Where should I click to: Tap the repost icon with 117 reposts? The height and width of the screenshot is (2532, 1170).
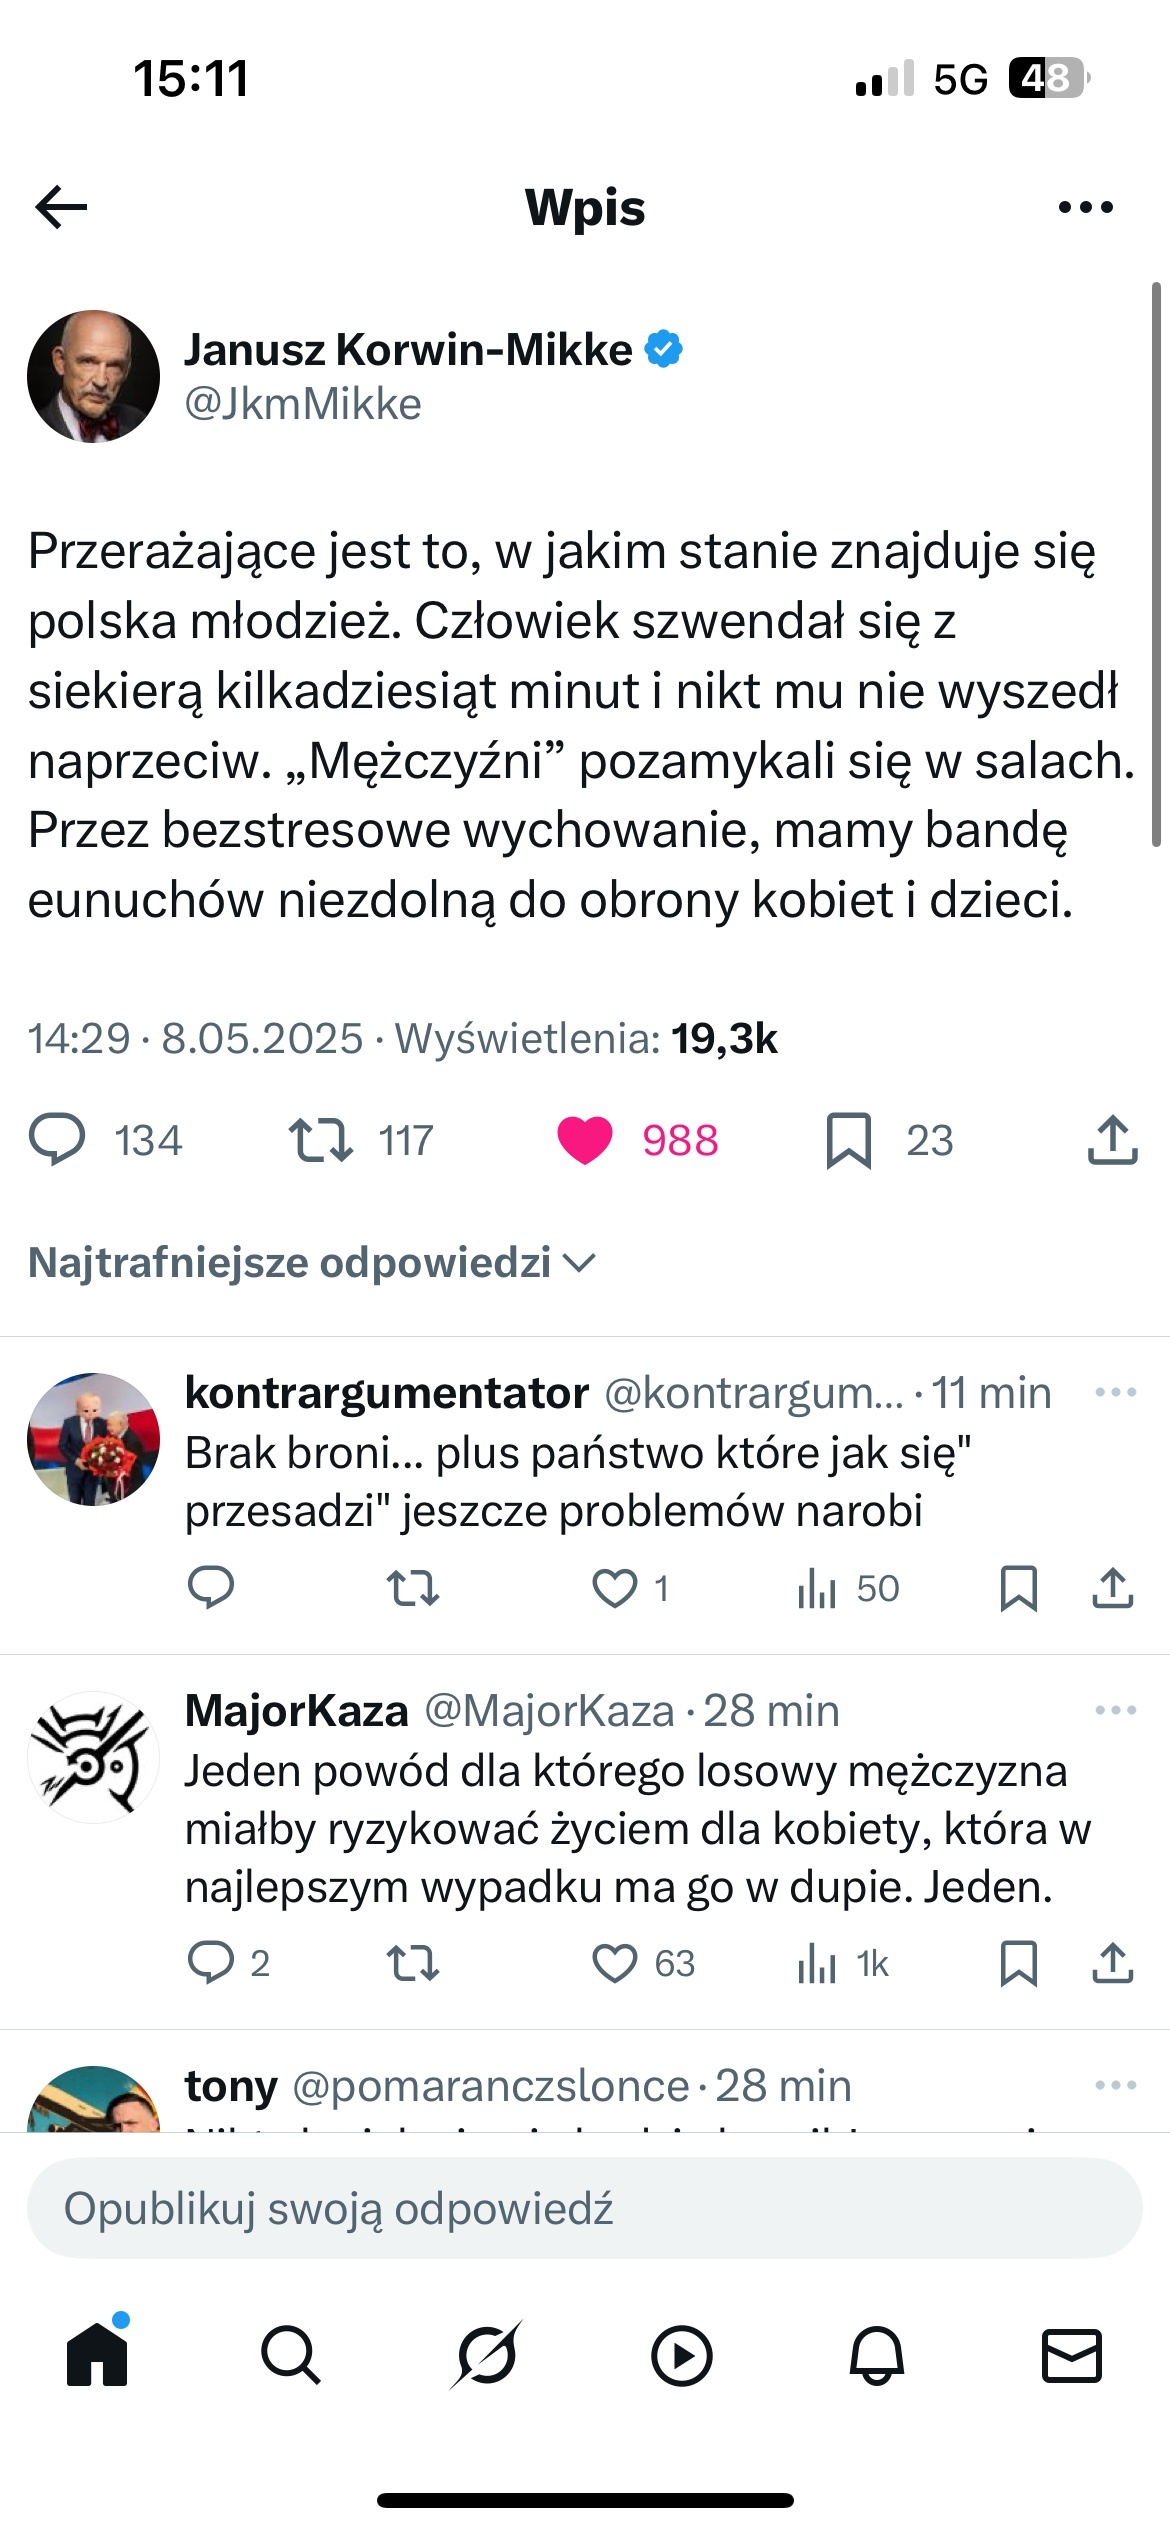pos(320,1140)
